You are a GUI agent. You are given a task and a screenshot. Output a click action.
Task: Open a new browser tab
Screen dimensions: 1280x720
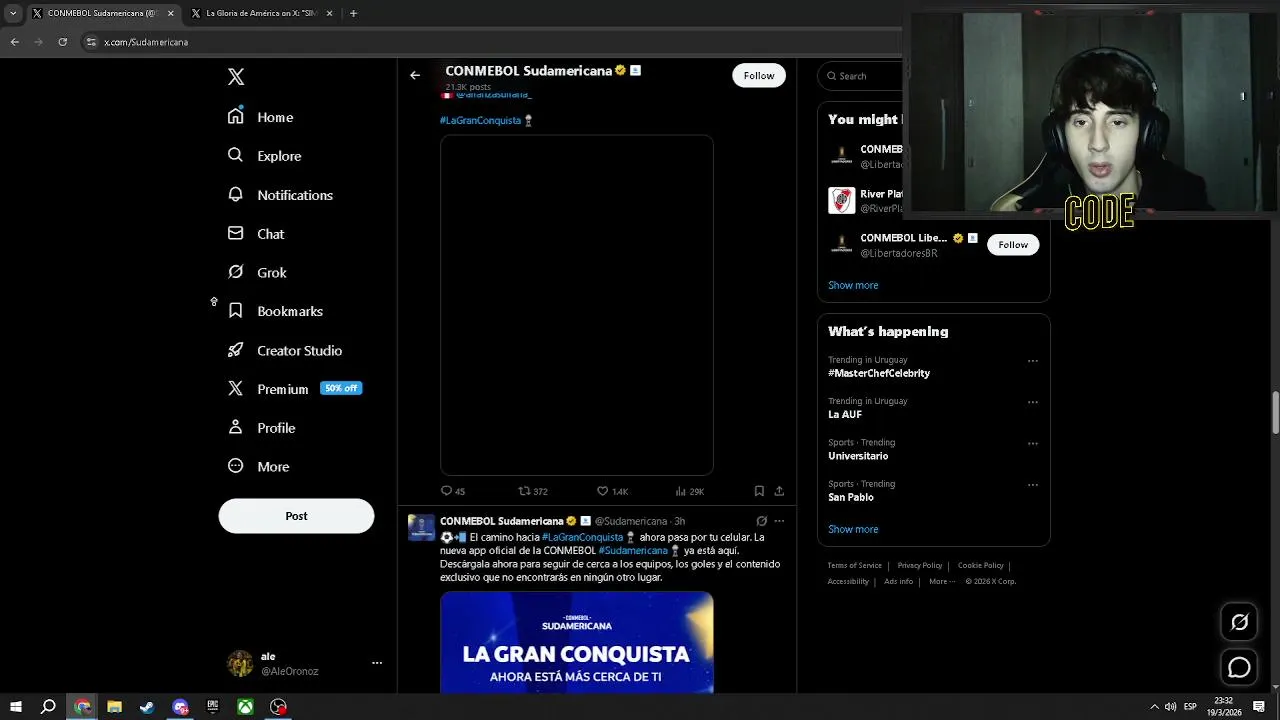[x=353, y=13]
